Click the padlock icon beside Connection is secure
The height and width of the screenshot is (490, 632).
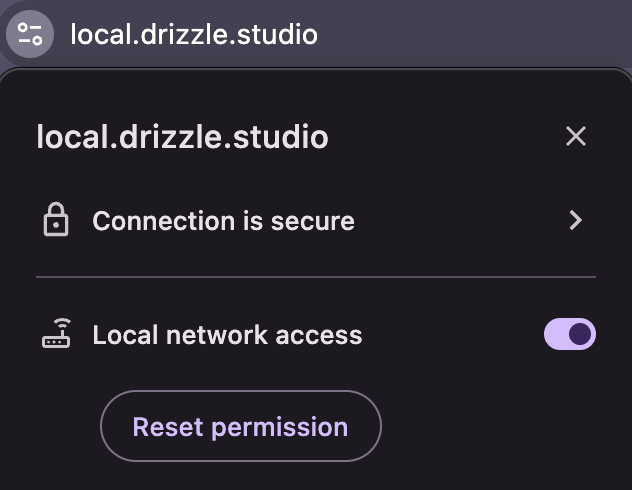[56, 220]
